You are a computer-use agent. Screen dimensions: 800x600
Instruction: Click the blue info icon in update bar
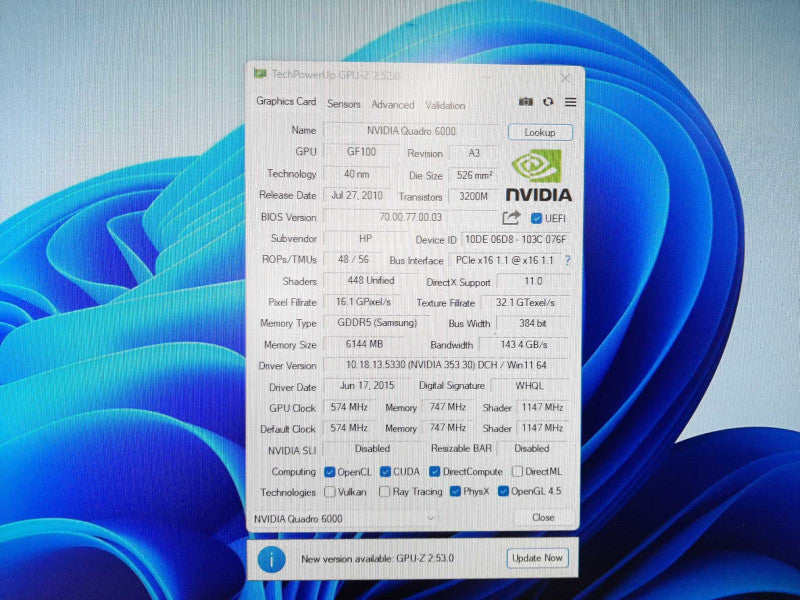pos(271,560)
